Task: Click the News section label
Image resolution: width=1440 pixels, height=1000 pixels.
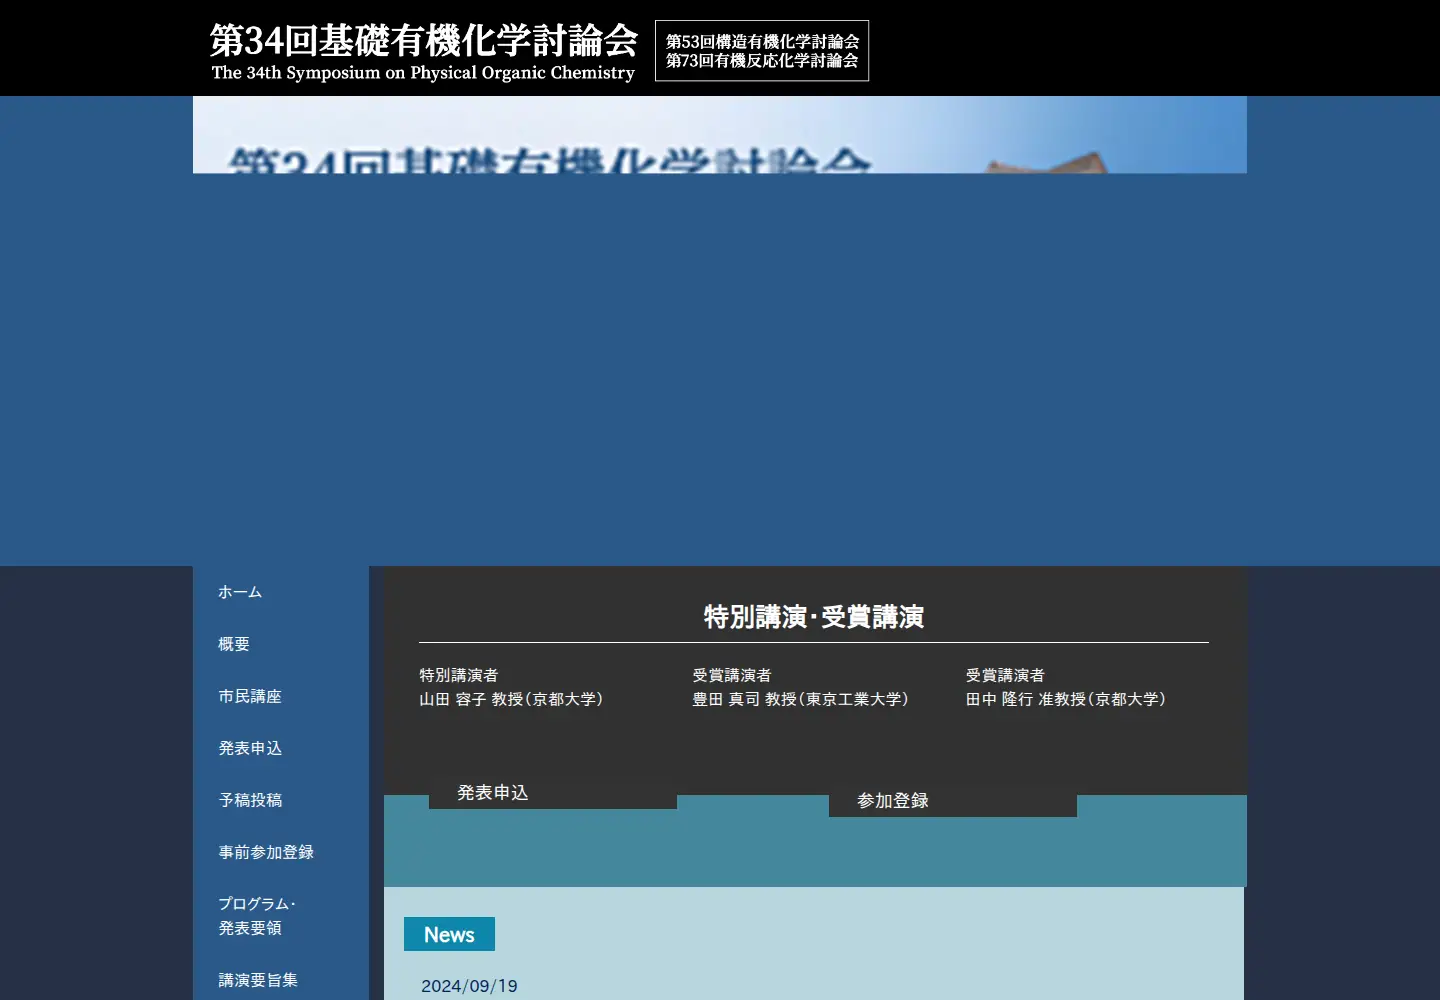Action: (x=449, y=934)
